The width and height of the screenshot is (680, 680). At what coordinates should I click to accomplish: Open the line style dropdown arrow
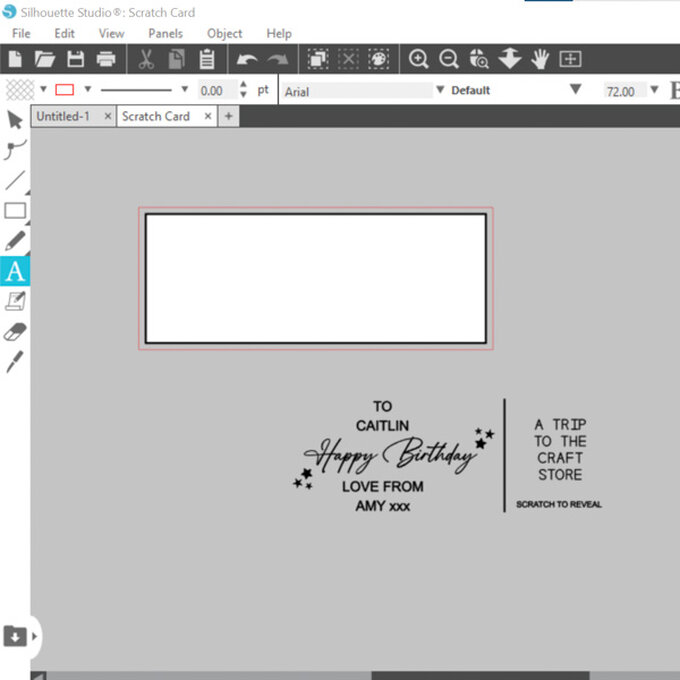[x=184, y=90]
